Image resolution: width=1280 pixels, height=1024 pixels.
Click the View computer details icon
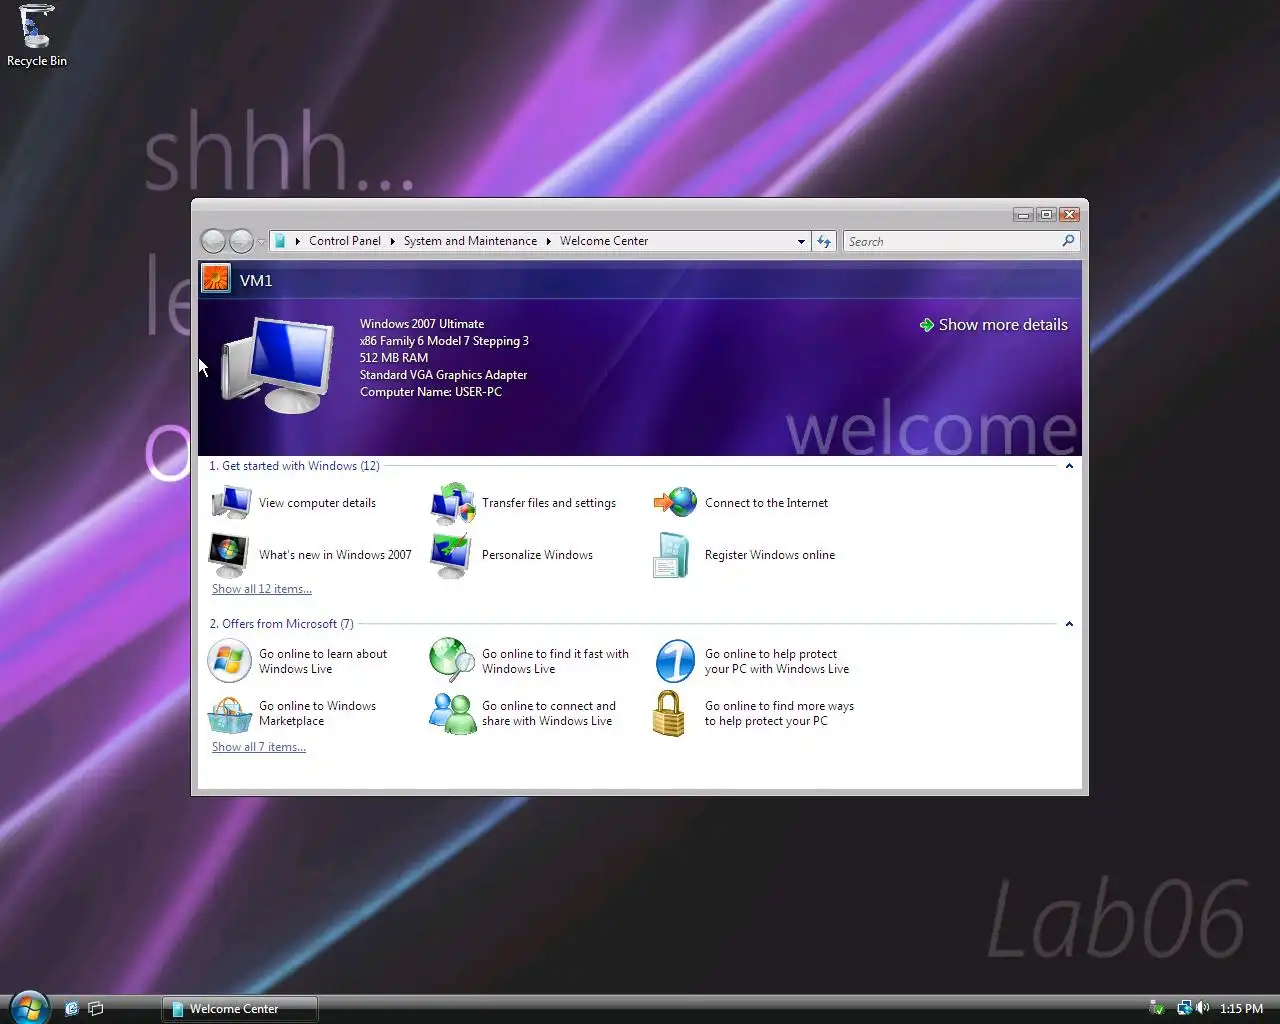231,502
